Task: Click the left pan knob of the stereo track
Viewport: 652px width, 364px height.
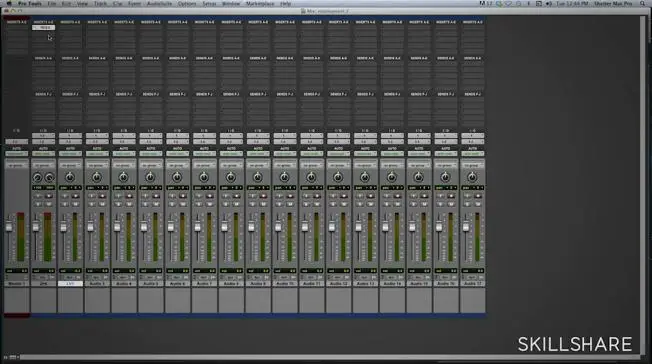Action: (x=37, y=178)
